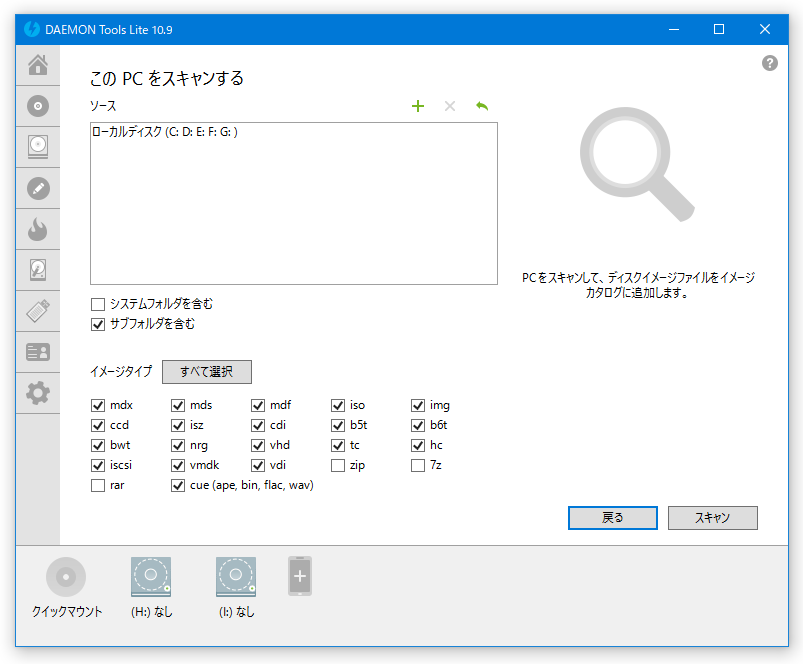Close the DAEMON Tools Lite window
The width and height of the screenshot is (803, 664).
tap(765, 29)
